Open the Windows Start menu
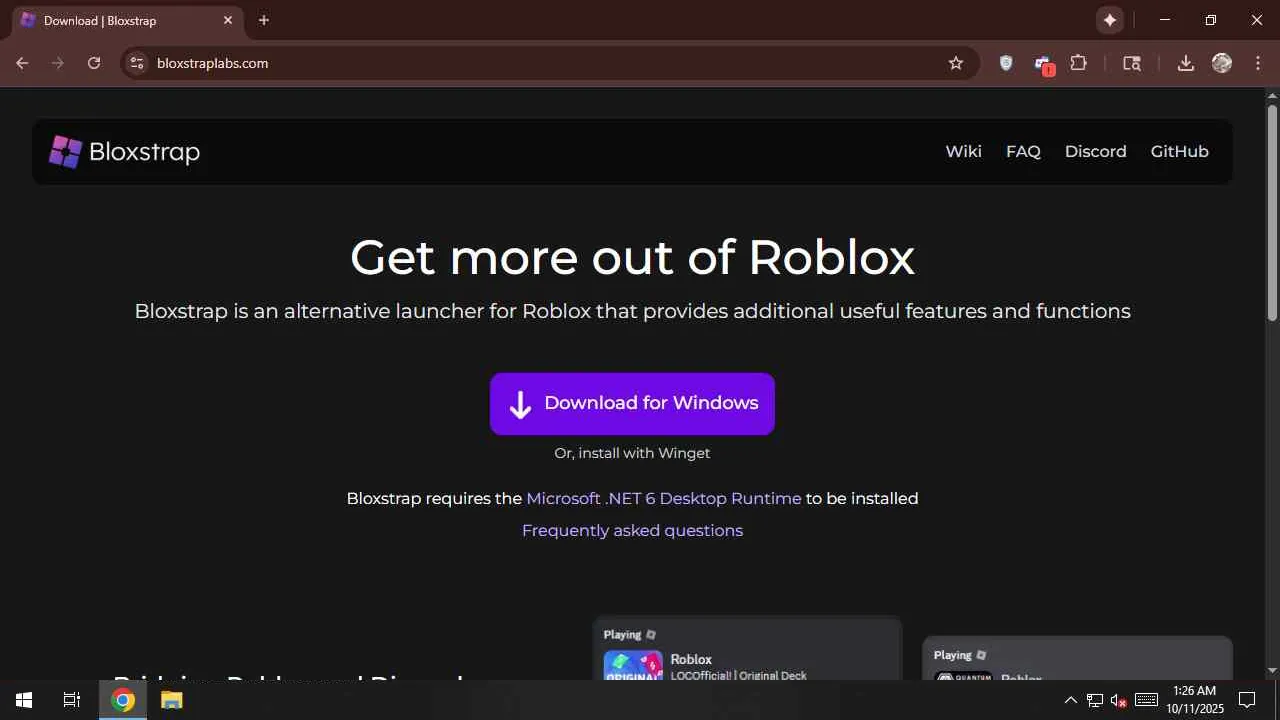Screen dimensions: 1280x720 pyautogui.click(x=24, y=700)
